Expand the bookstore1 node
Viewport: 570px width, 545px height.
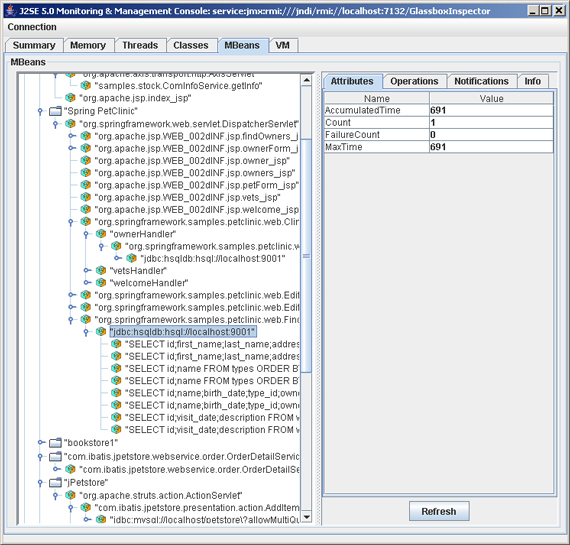coord(41,443)
